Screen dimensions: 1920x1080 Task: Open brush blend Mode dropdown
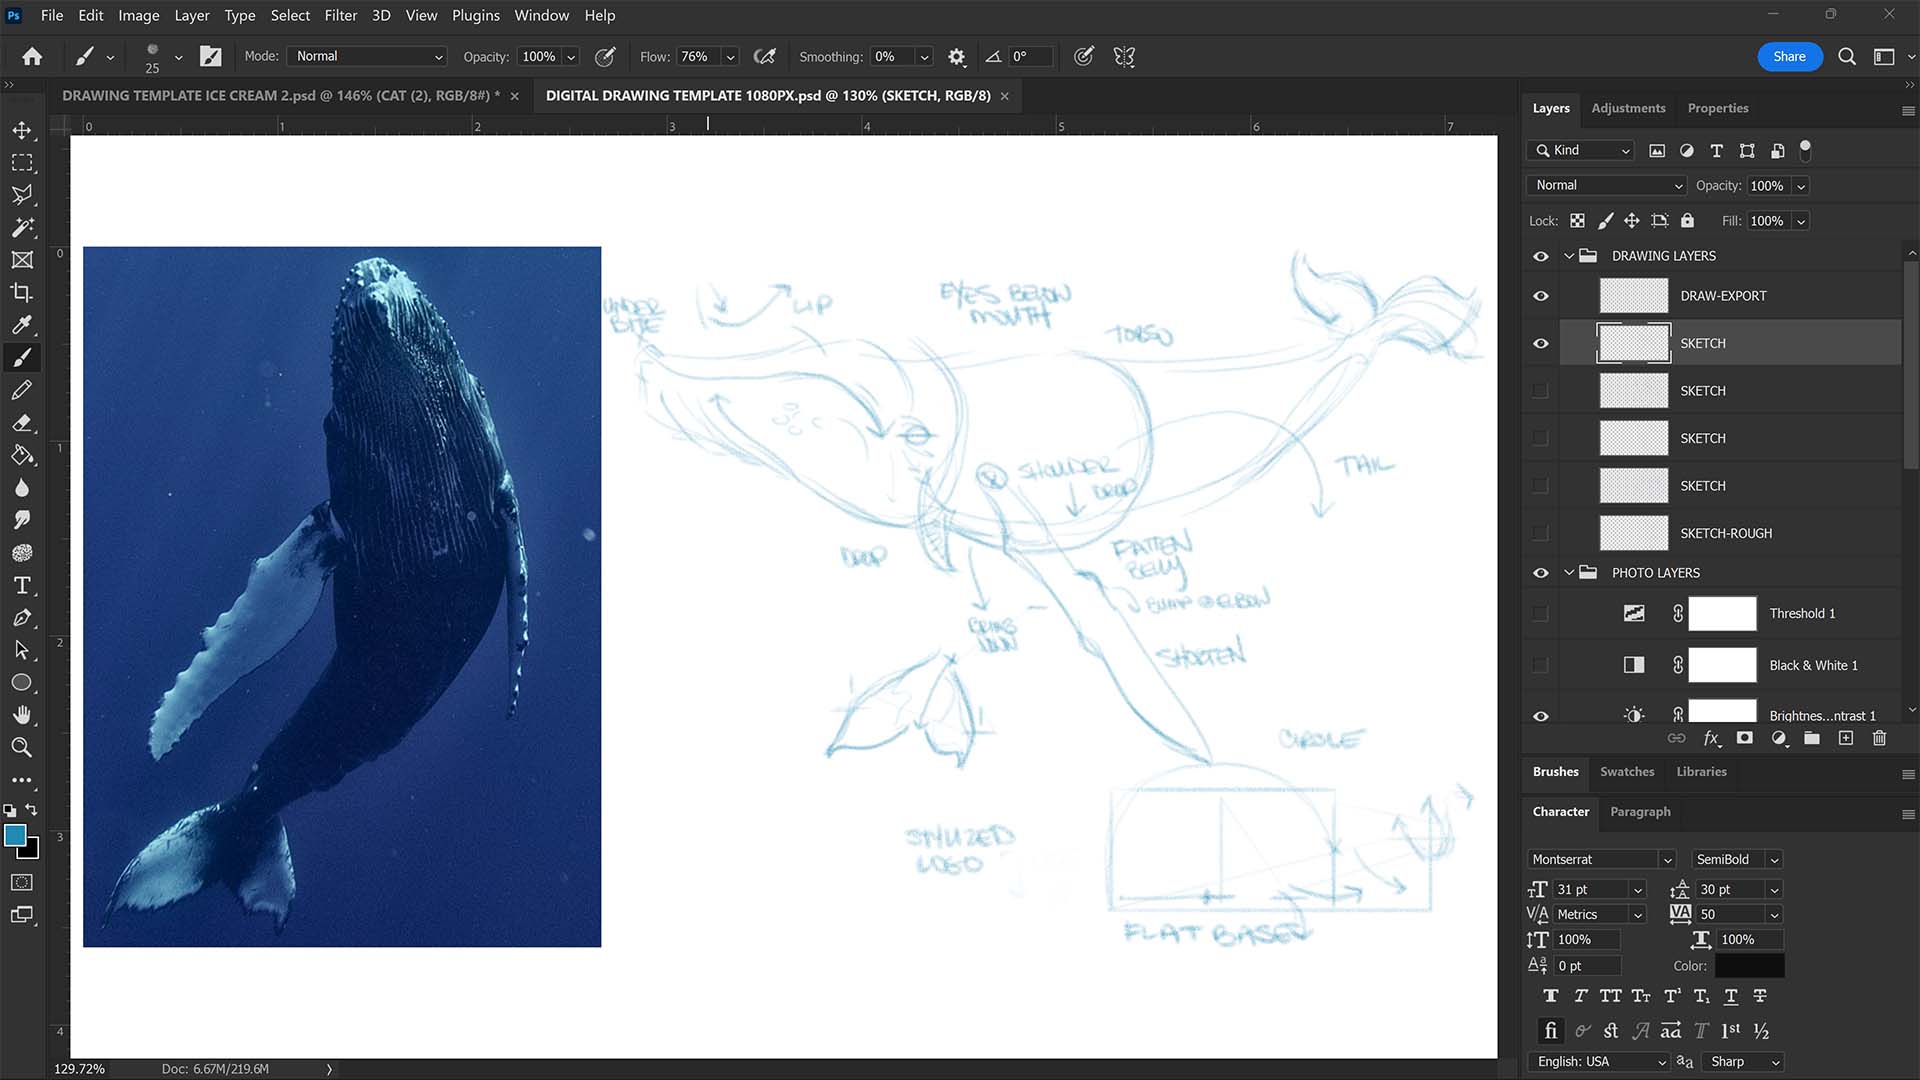tap(367, 57)
